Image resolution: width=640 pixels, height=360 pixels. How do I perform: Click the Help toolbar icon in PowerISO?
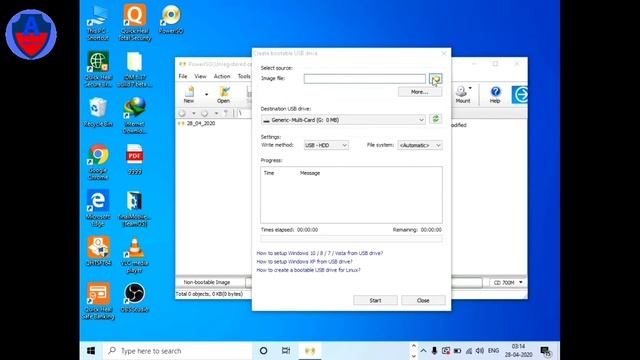[495, 95]
